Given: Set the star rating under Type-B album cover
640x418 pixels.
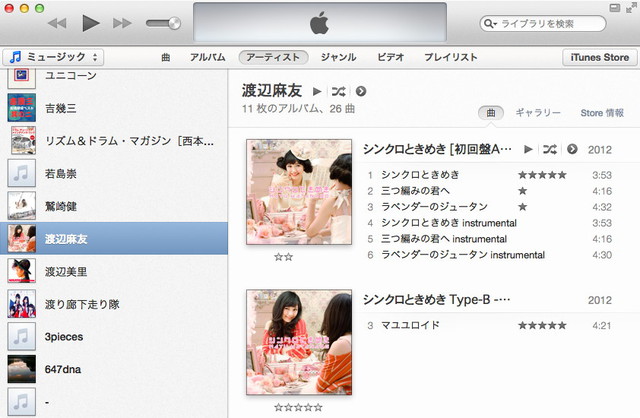Looking at the screenshot, I should click(x=298, y=407).
